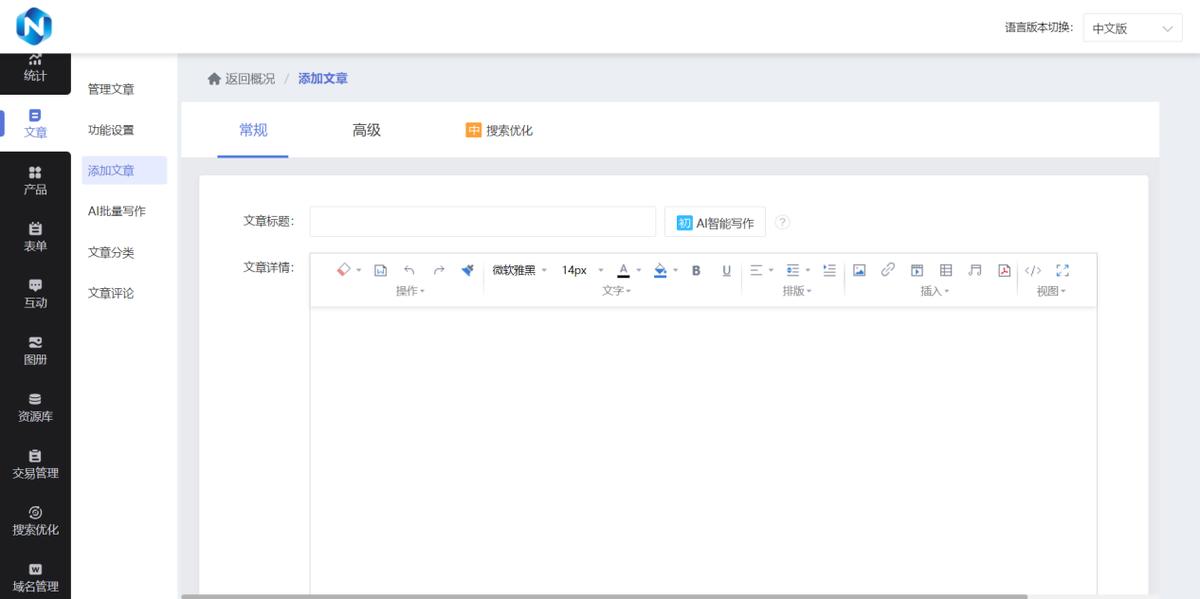This screenshot has height=599, width=1200.
Task: Toggle underline formatting in the editor
Action: pos(726,270)
